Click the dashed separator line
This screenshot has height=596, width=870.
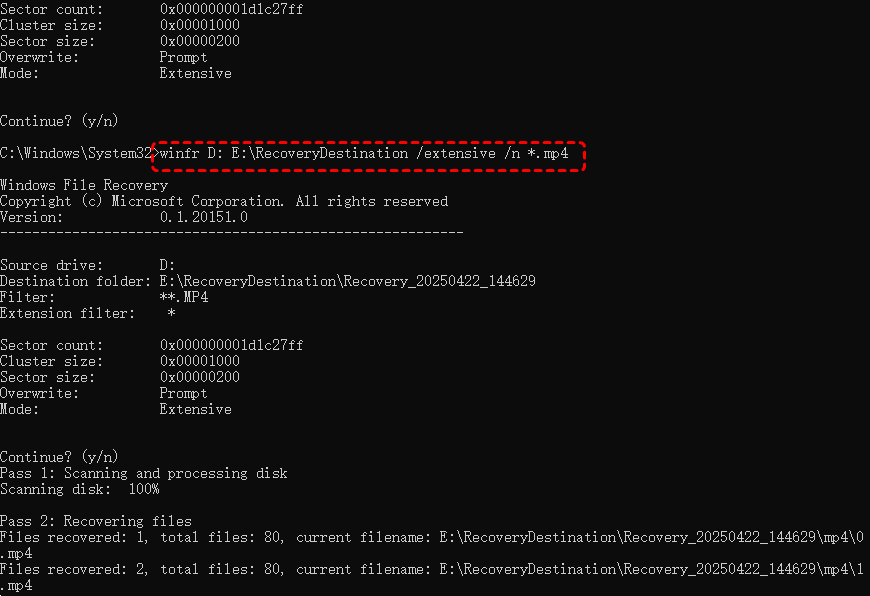point(231,233)
